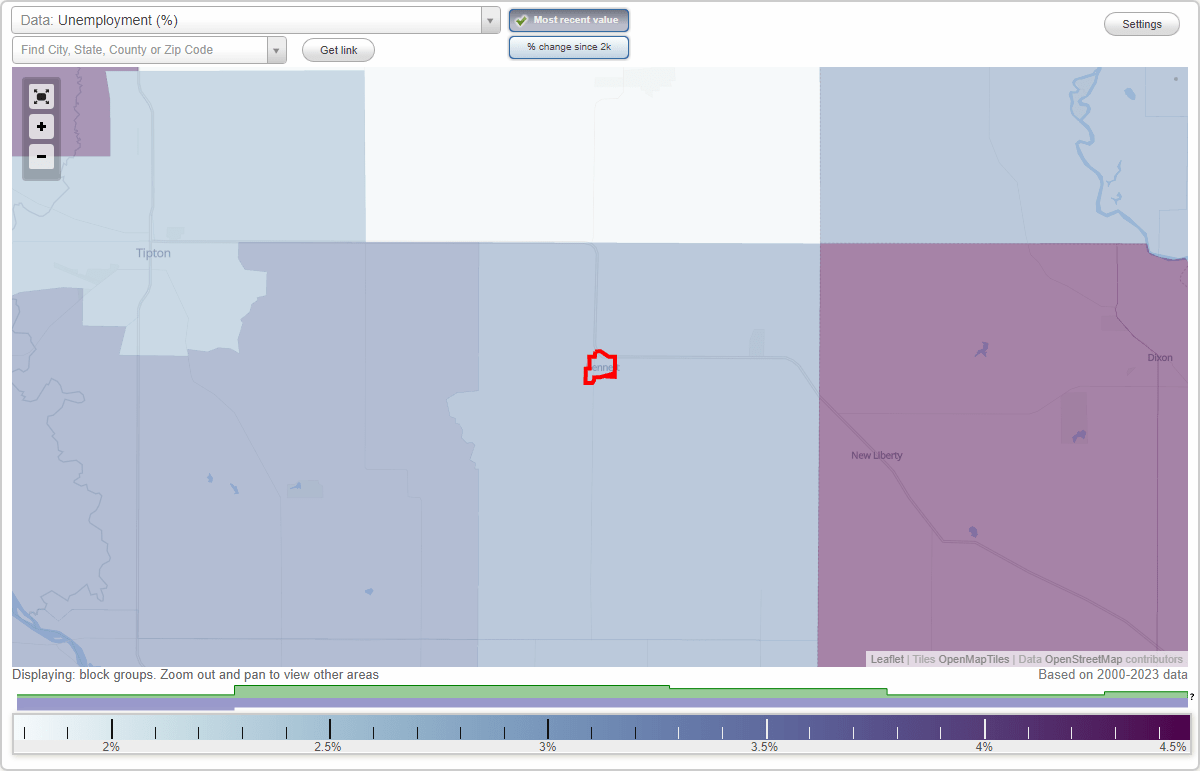Select the red-outlined area on the map
This screenshot has width=1200, height=771.
coord(600,368)
